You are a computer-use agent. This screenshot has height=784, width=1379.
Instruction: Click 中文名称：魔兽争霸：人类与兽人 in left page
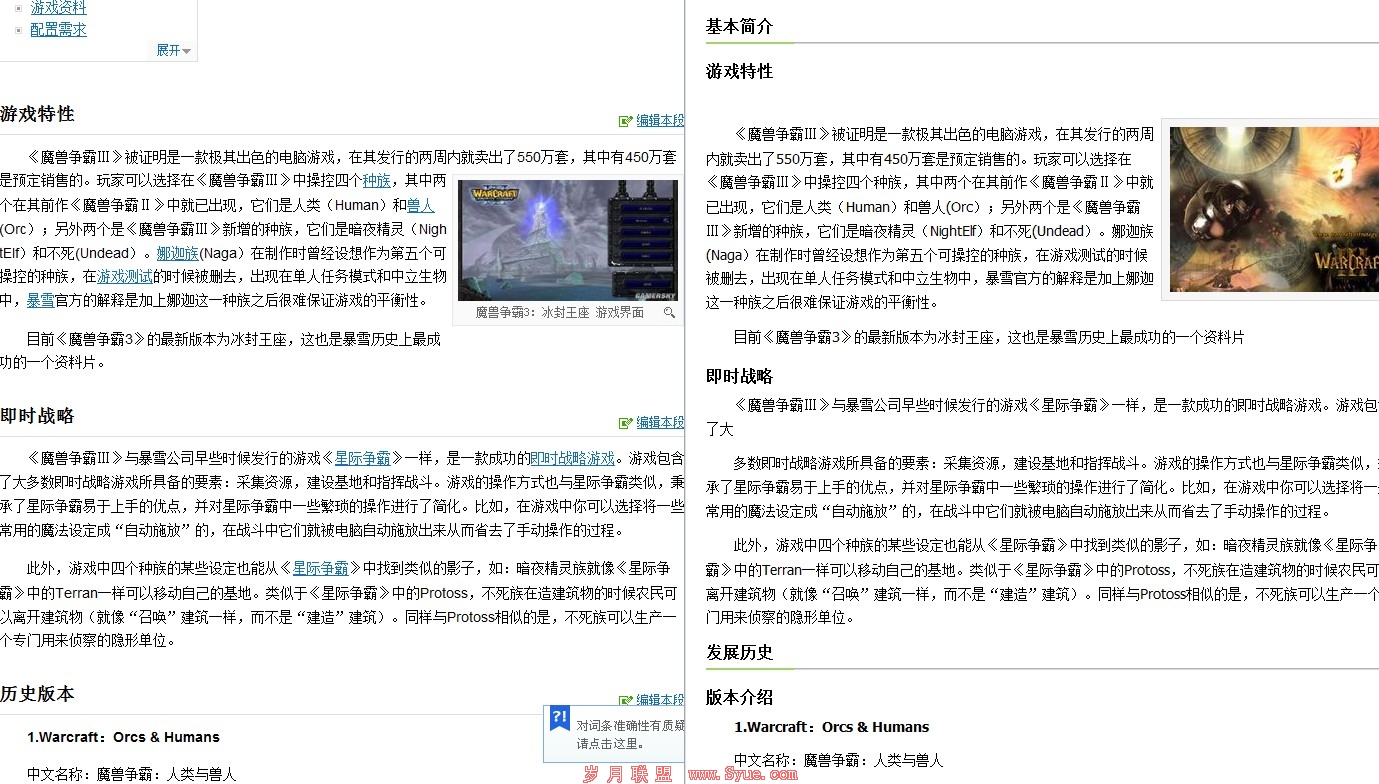pos(132,774)
